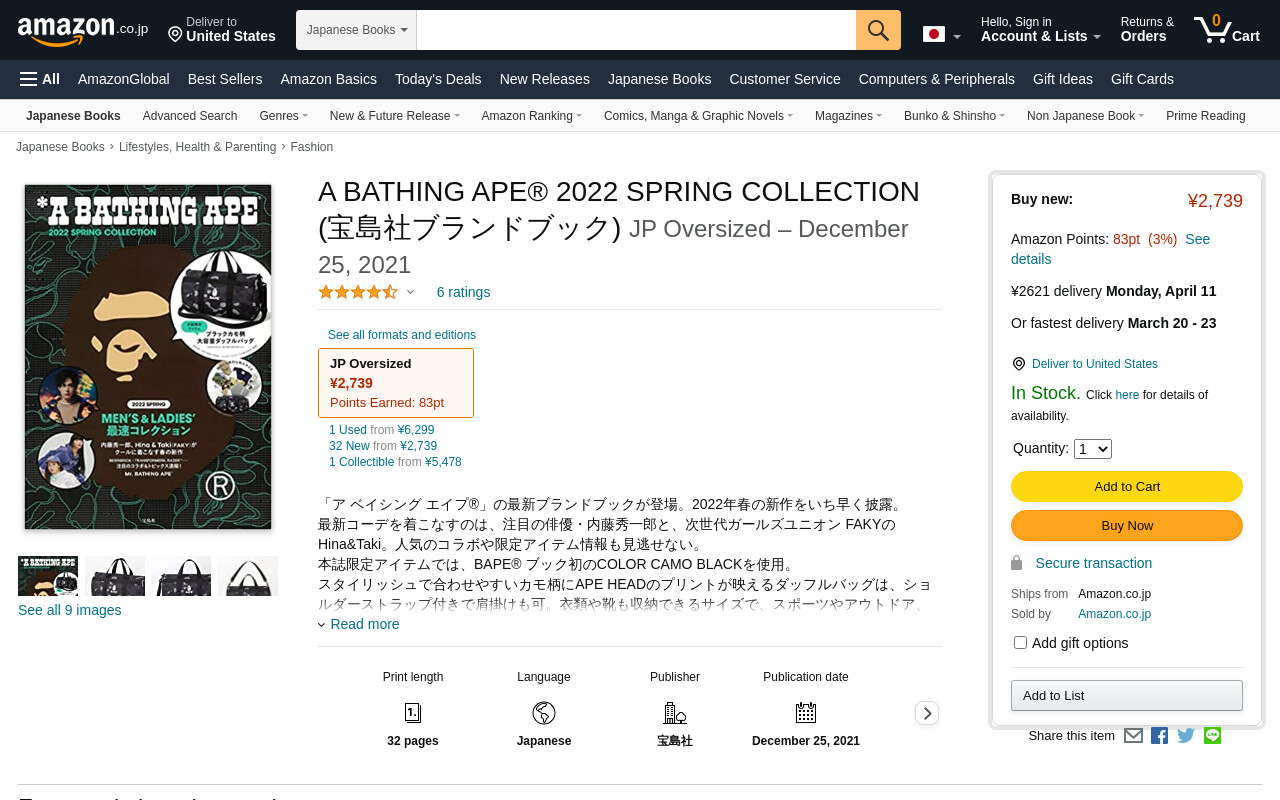This screenshot has width=1280, height=800.
Task: Open the ratings breakdown chevron next to stars
Action: (410, 292)
